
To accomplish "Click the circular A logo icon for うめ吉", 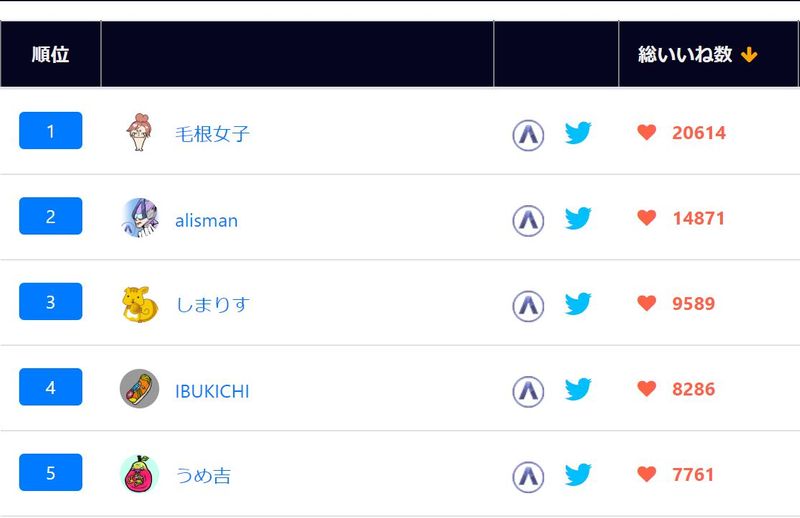I will coord(528,476).
